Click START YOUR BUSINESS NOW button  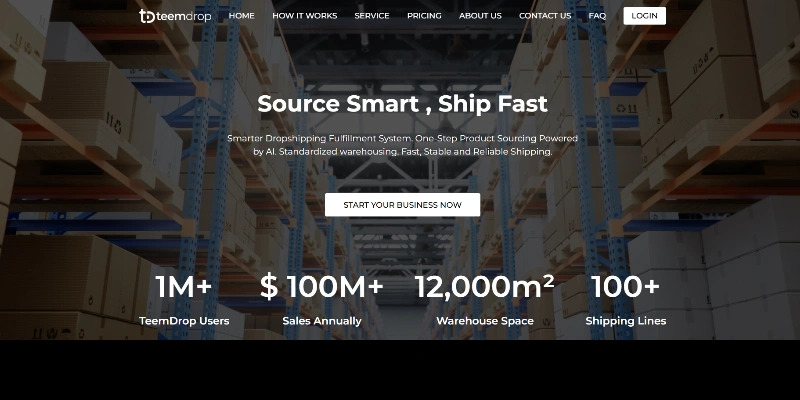click(x=403, y=205)
